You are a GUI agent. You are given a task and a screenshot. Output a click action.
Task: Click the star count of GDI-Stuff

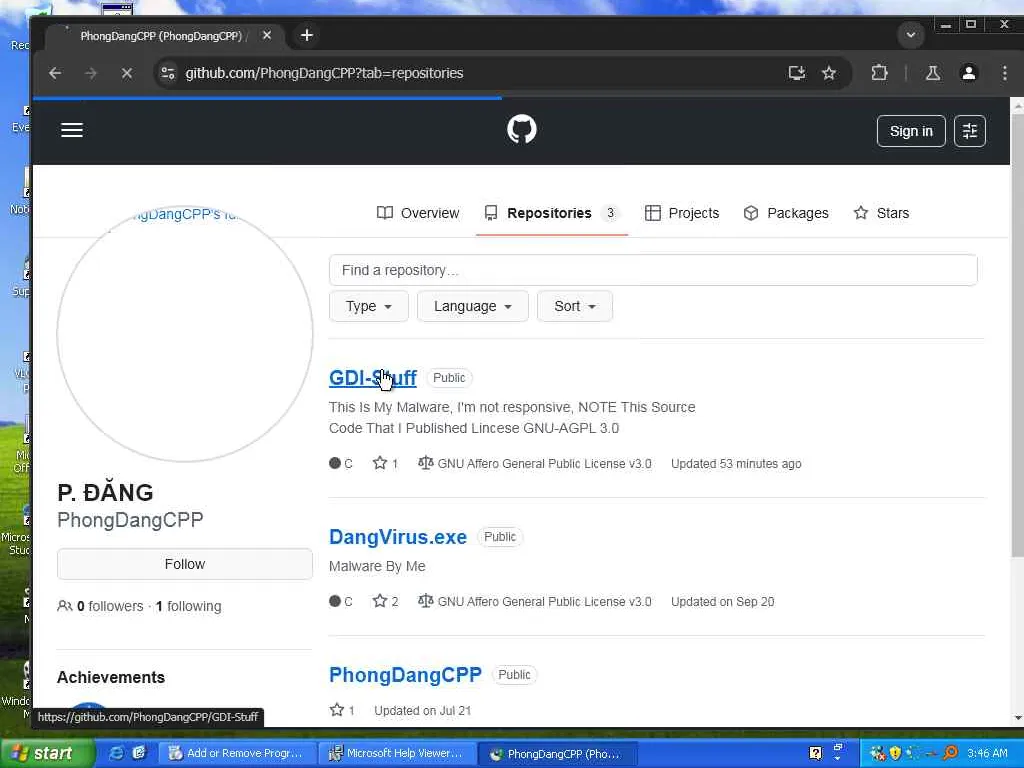pos(385,464)
